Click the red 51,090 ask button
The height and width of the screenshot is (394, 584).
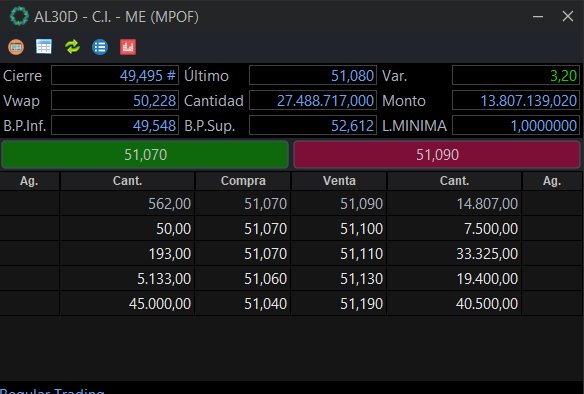437,154
